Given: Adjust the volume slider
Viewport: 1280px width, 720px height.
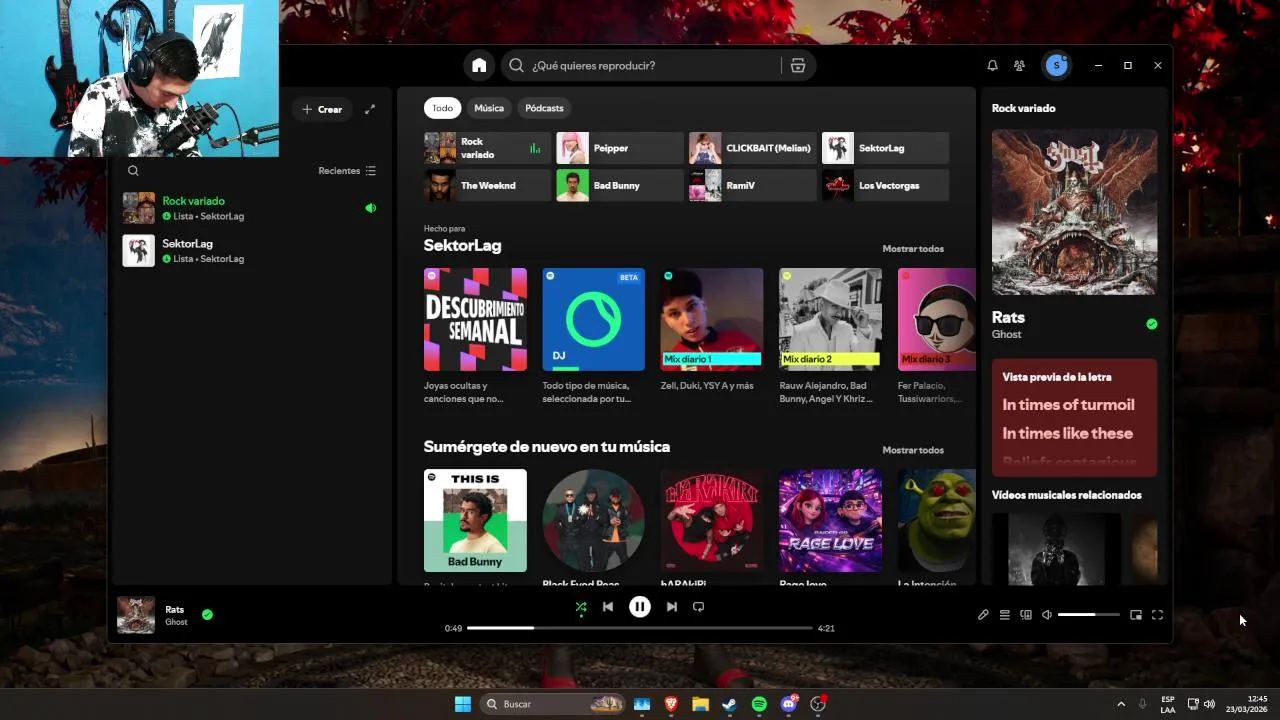Looking at the screenshot, I should [1089, 615].
